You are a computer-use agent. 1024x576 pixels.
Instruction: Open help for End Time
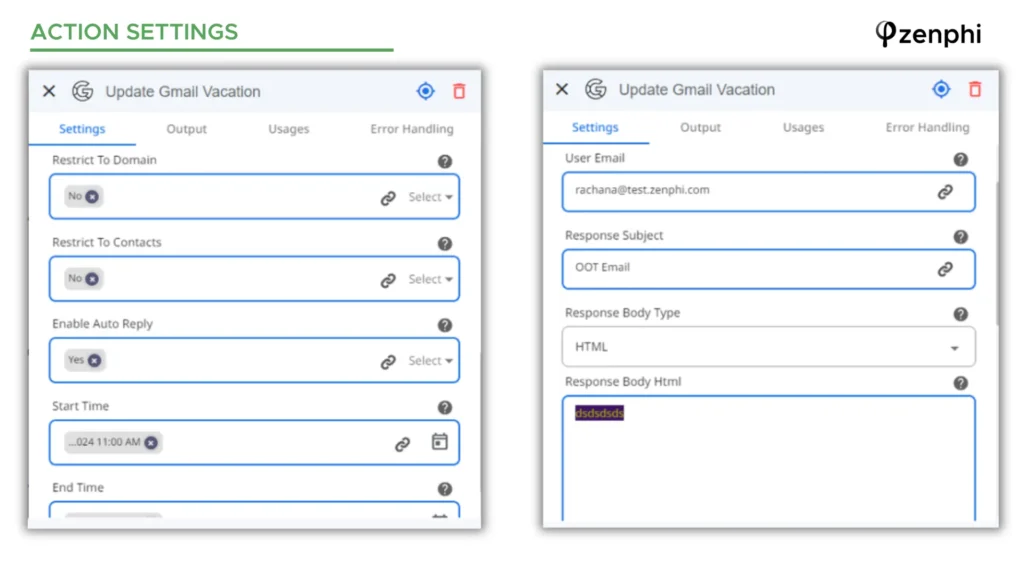click(x=445, y=489)
